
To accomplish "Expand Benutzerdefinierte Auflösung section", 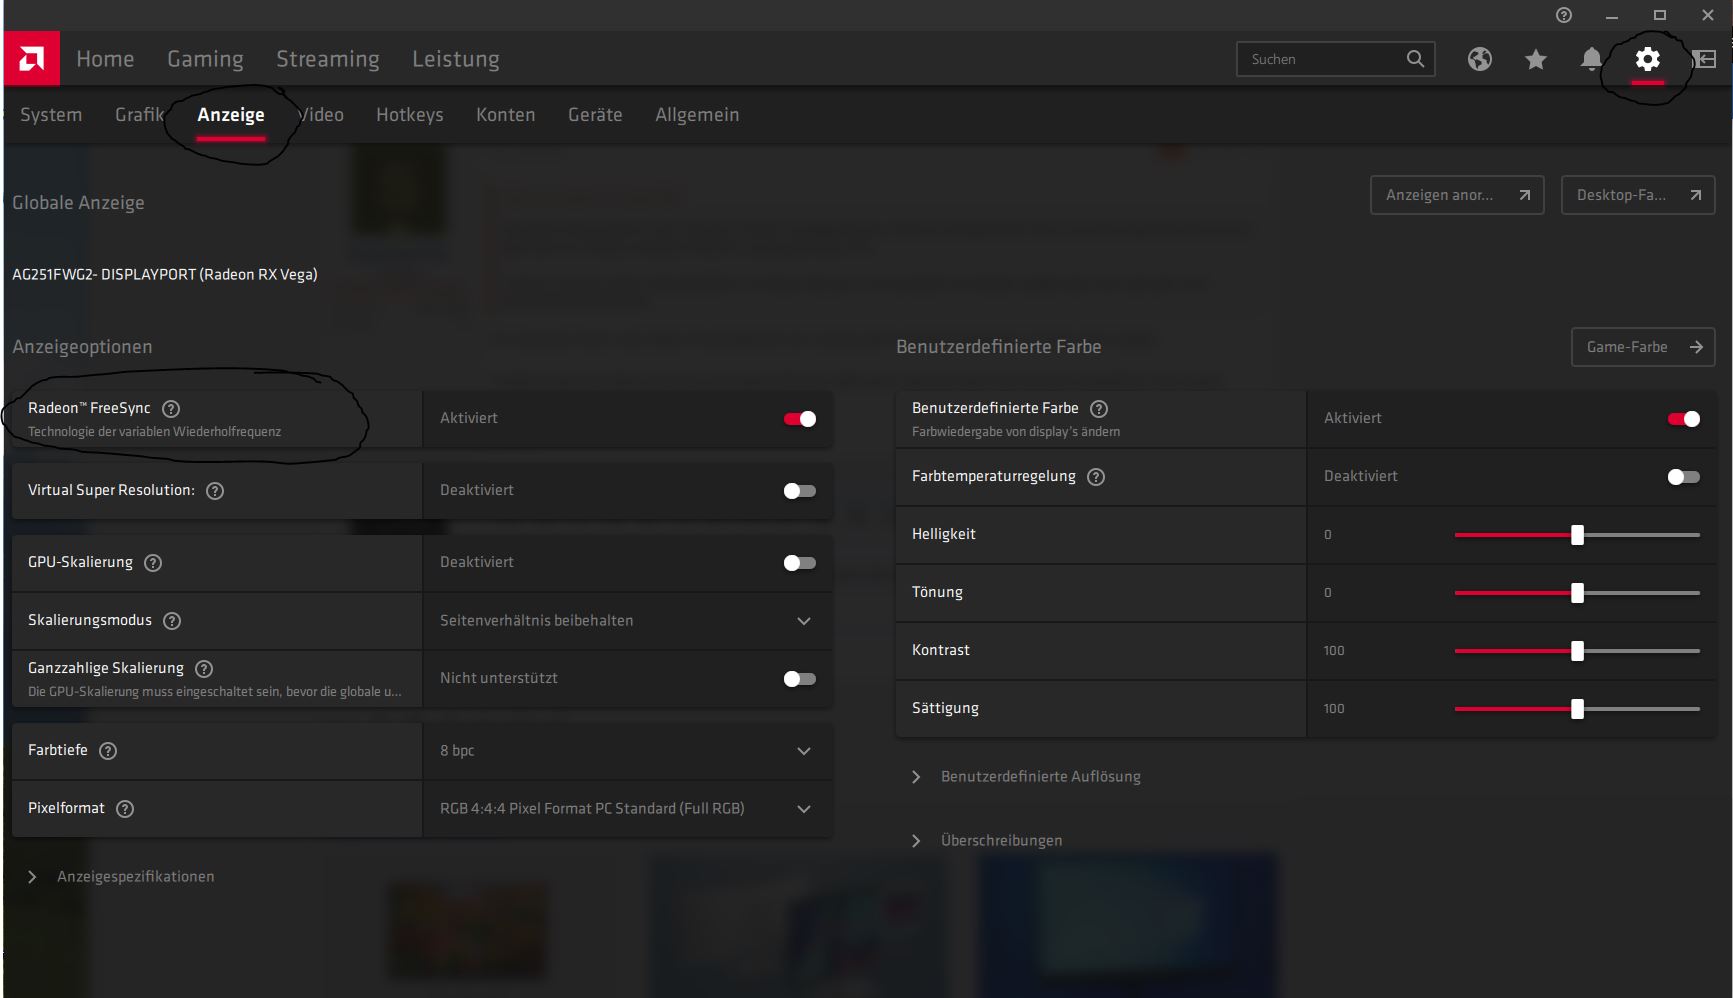I will click(x=1027, y=776).
